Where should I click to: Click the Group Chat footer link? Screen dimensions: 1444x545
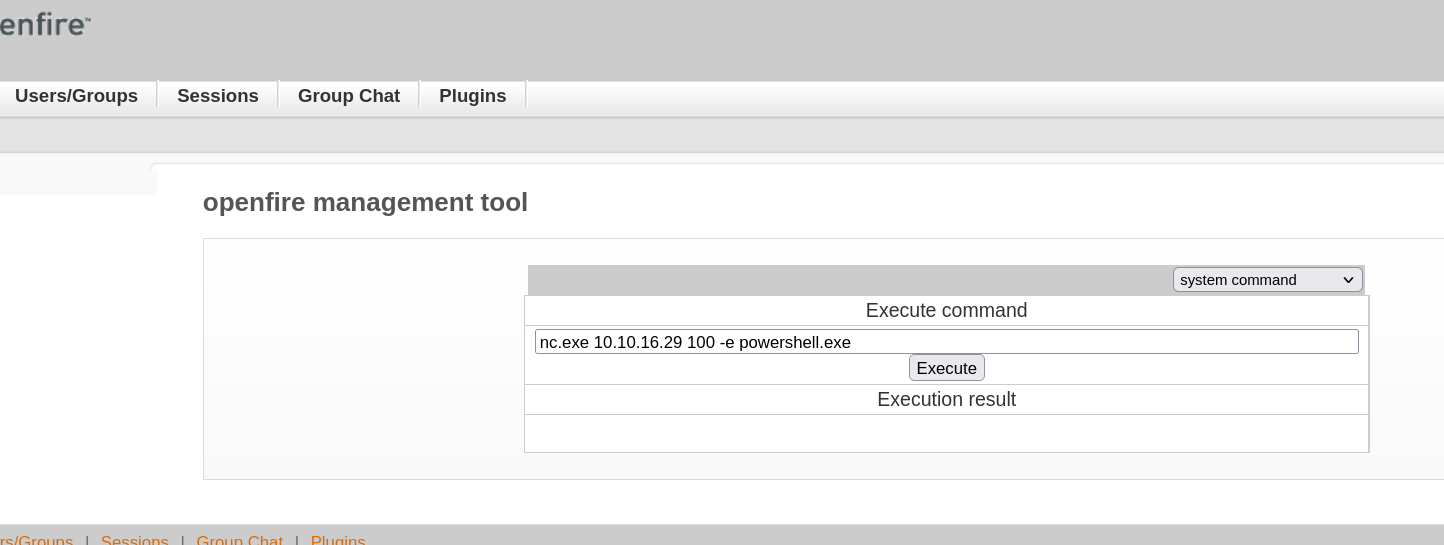pos(240,540)
